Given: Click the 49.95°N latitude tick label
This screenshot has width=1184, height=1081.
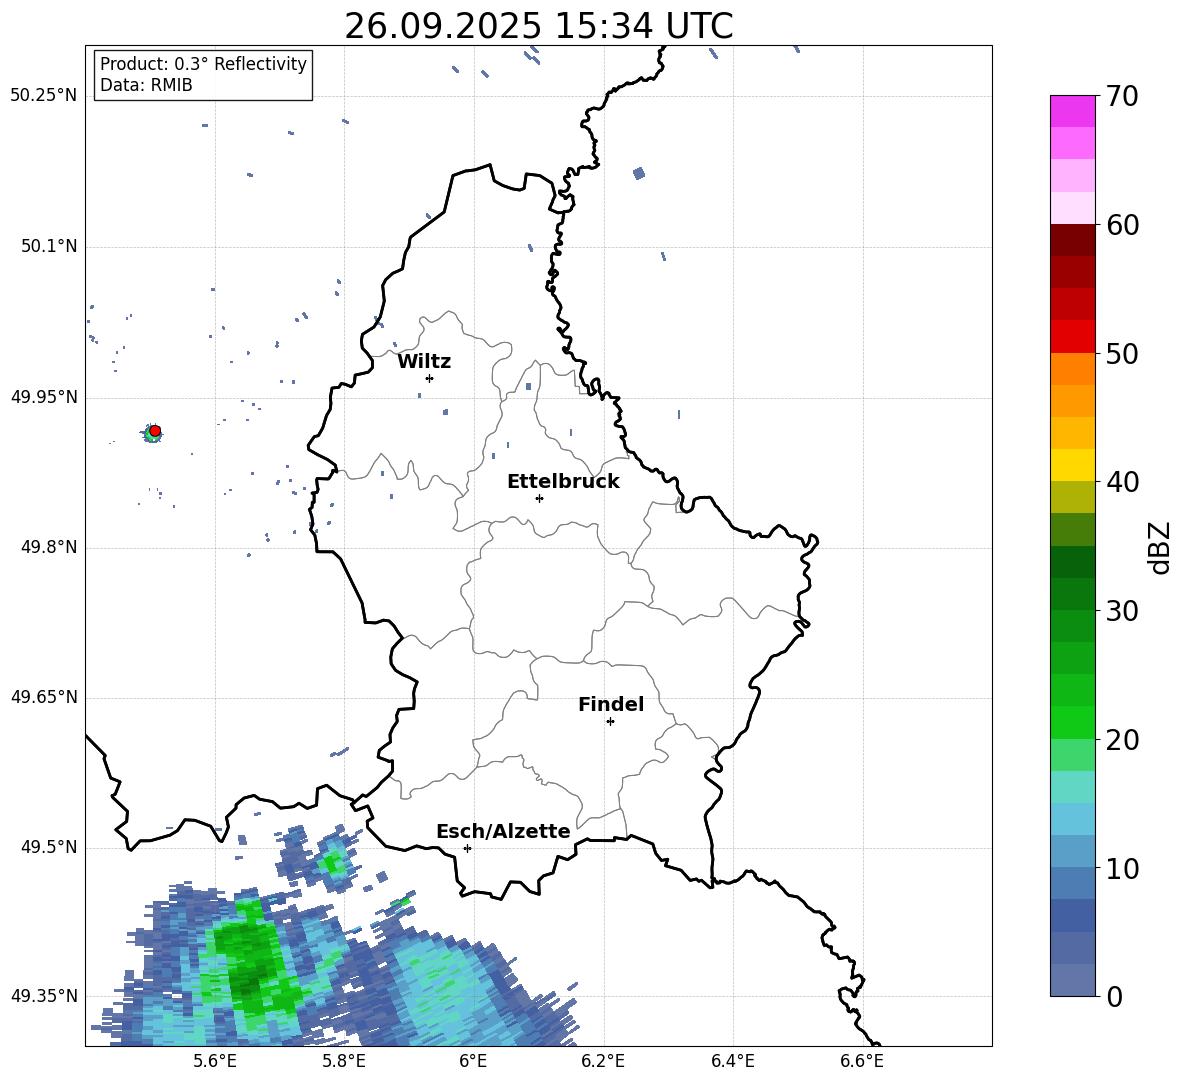Looking at the screenshot, I should [44, 397].
